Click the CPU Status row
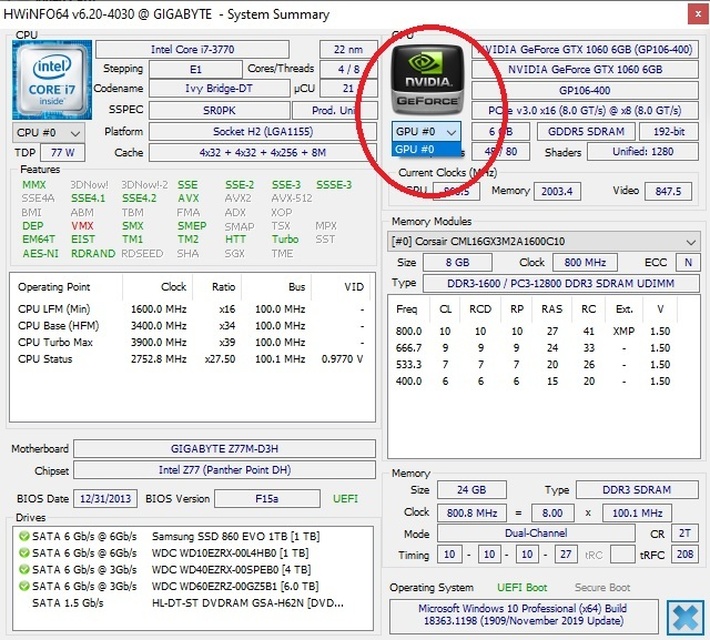 191,359
